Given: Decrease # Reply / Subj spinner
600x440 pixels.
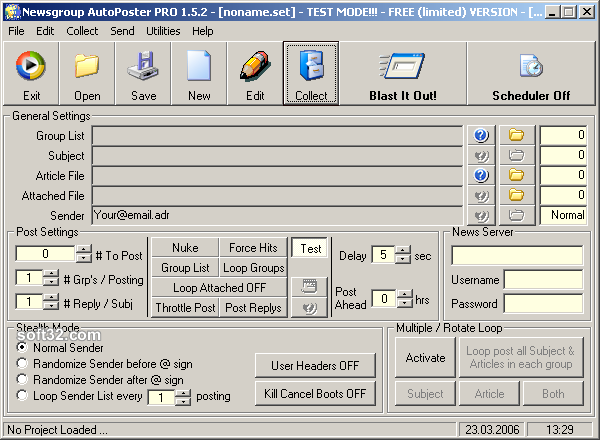Looking at the screenshot, I should [x=51, y=306].
